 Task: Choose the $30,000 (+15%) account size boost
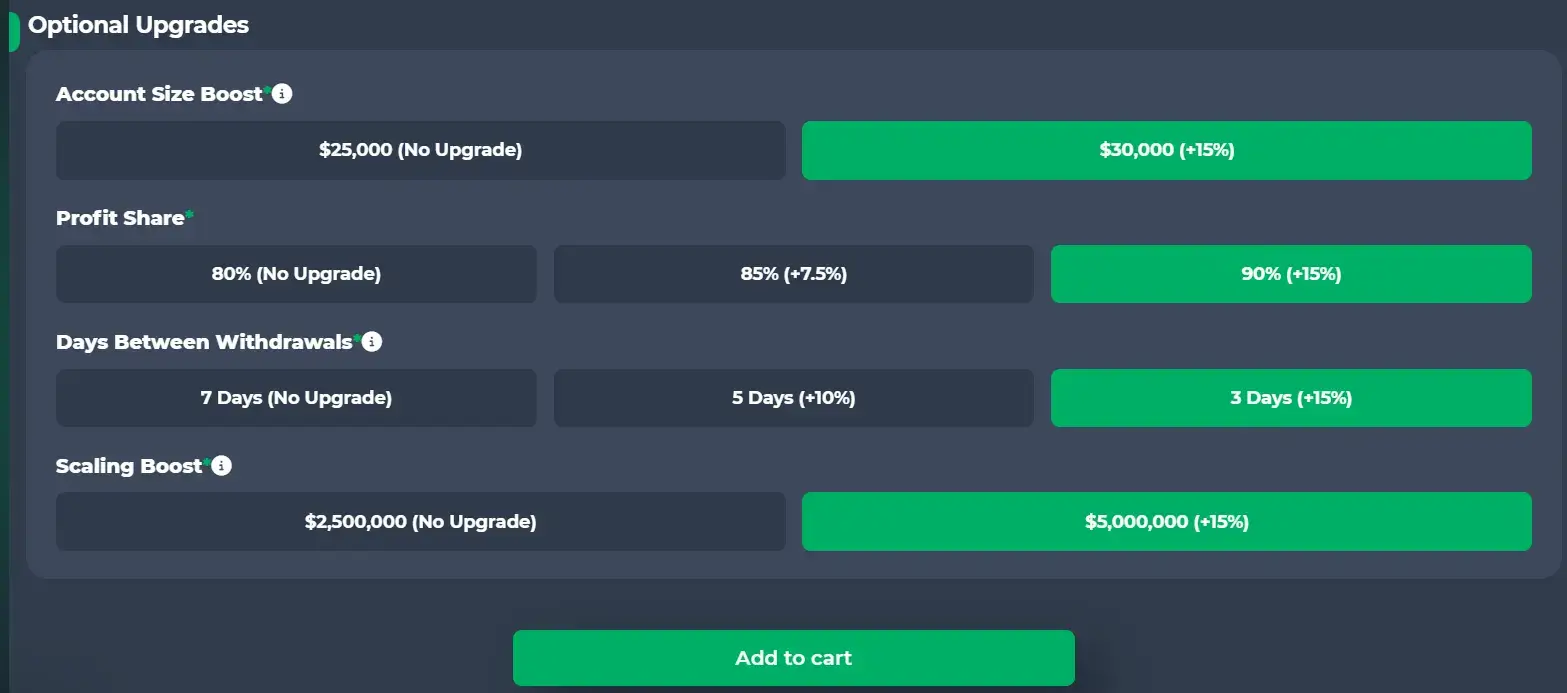pos(1166,149)
